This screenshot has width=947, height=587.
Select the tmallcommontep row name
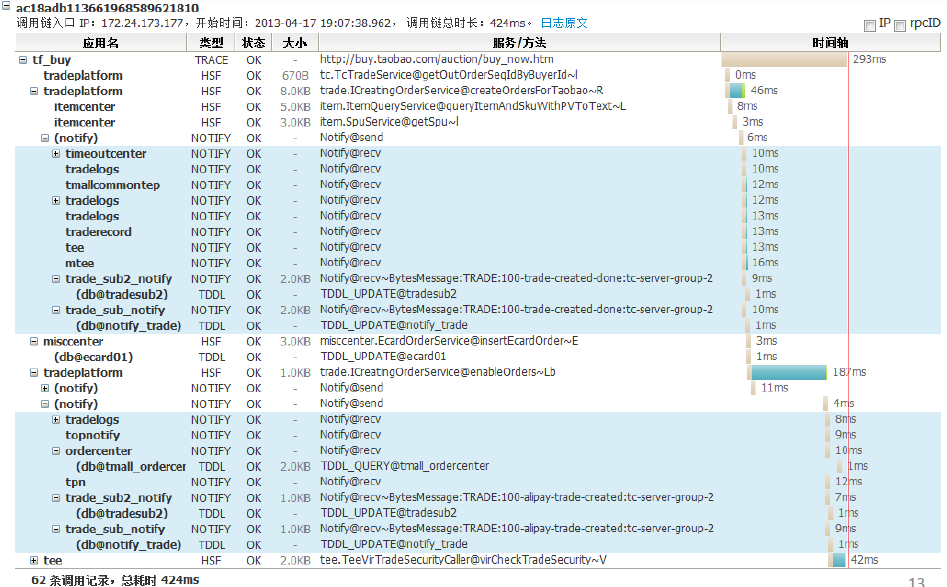[x=112, y=185]
